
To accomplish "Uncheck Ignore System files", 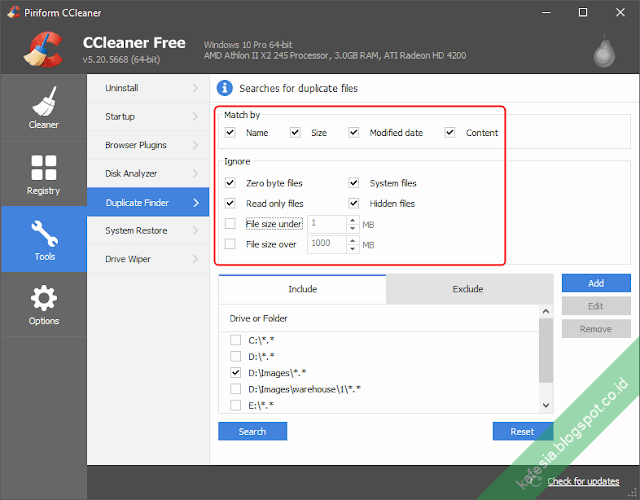I will coord(353,182).
